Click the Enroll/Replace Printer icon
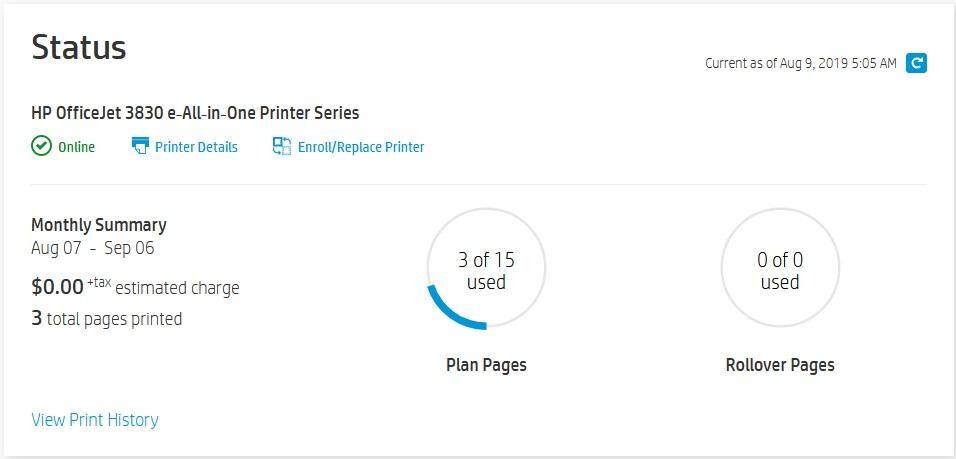Image resolution: width=956 pixels, height=459 pixels. (x=281, y=146)
